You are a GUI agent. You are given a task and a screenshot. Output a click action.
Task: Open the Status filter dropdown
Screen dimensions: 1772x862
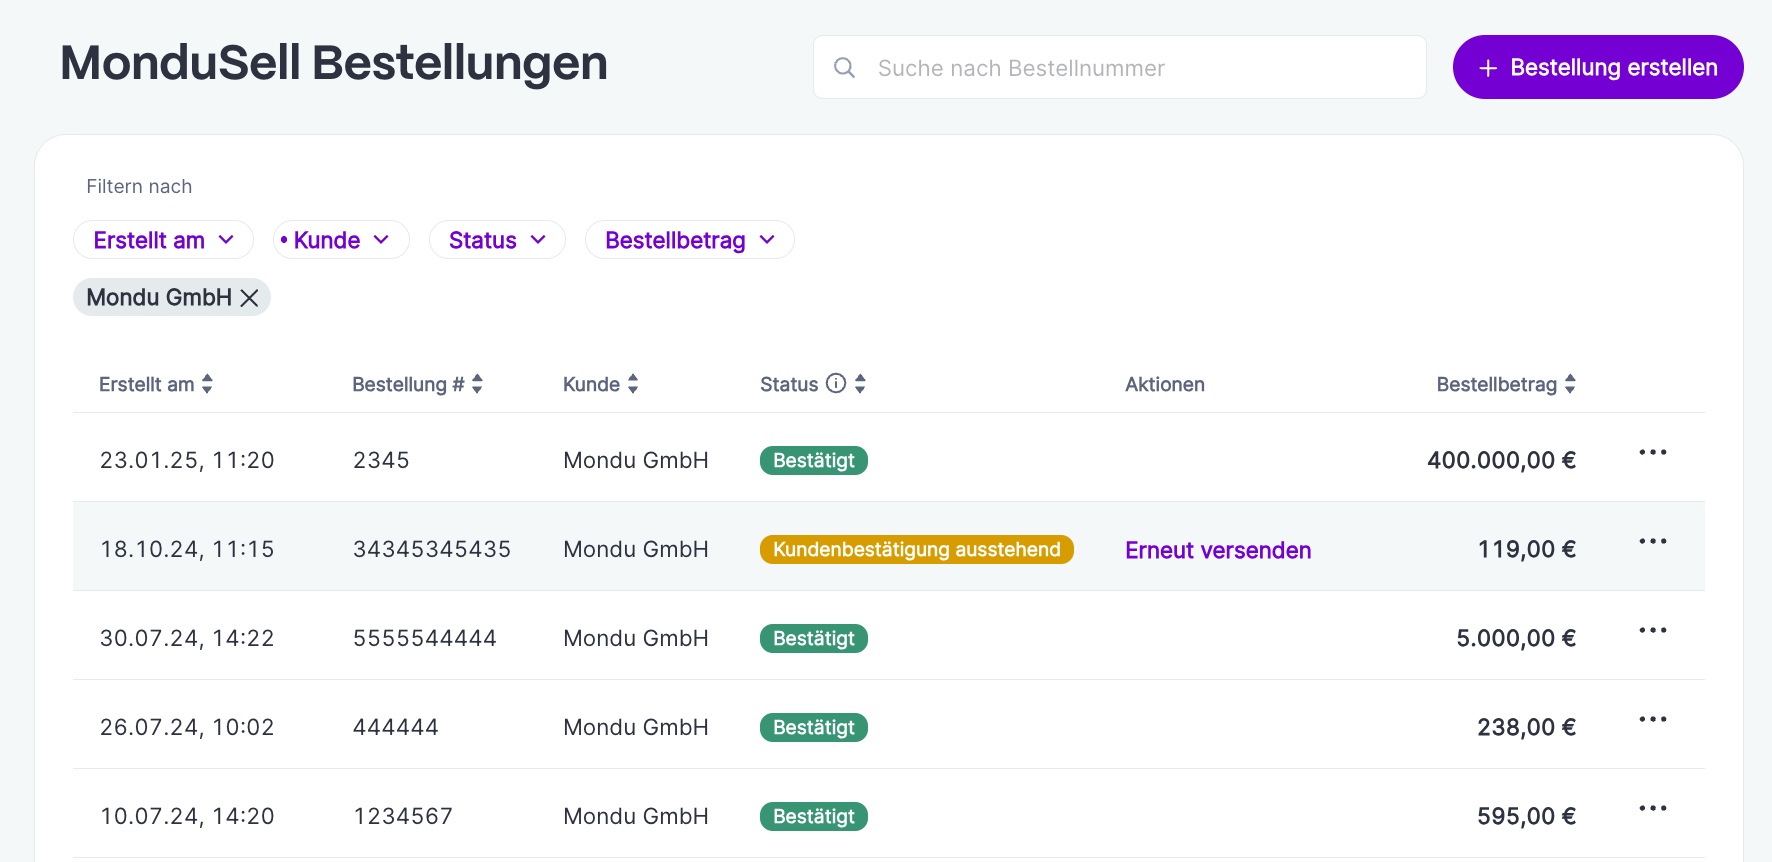pyautogui.click(x=497, y=240)
